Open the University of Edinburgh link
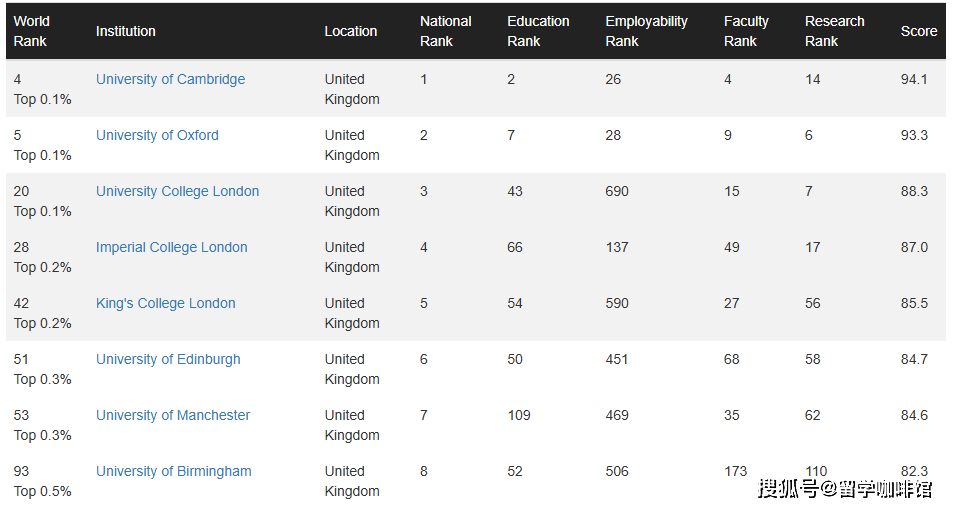954x510 pixels. [x=168, y=359]
